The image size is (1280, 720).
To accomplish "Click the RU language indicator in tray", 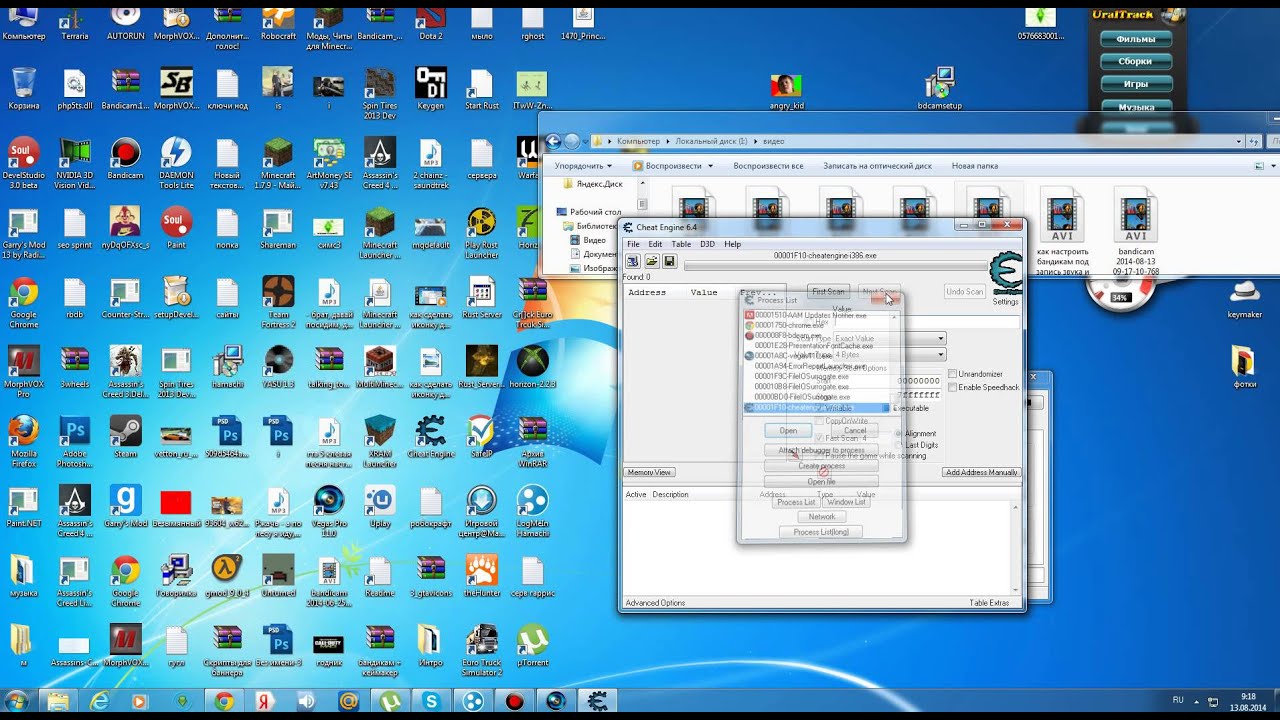I will pos(1178,700).
